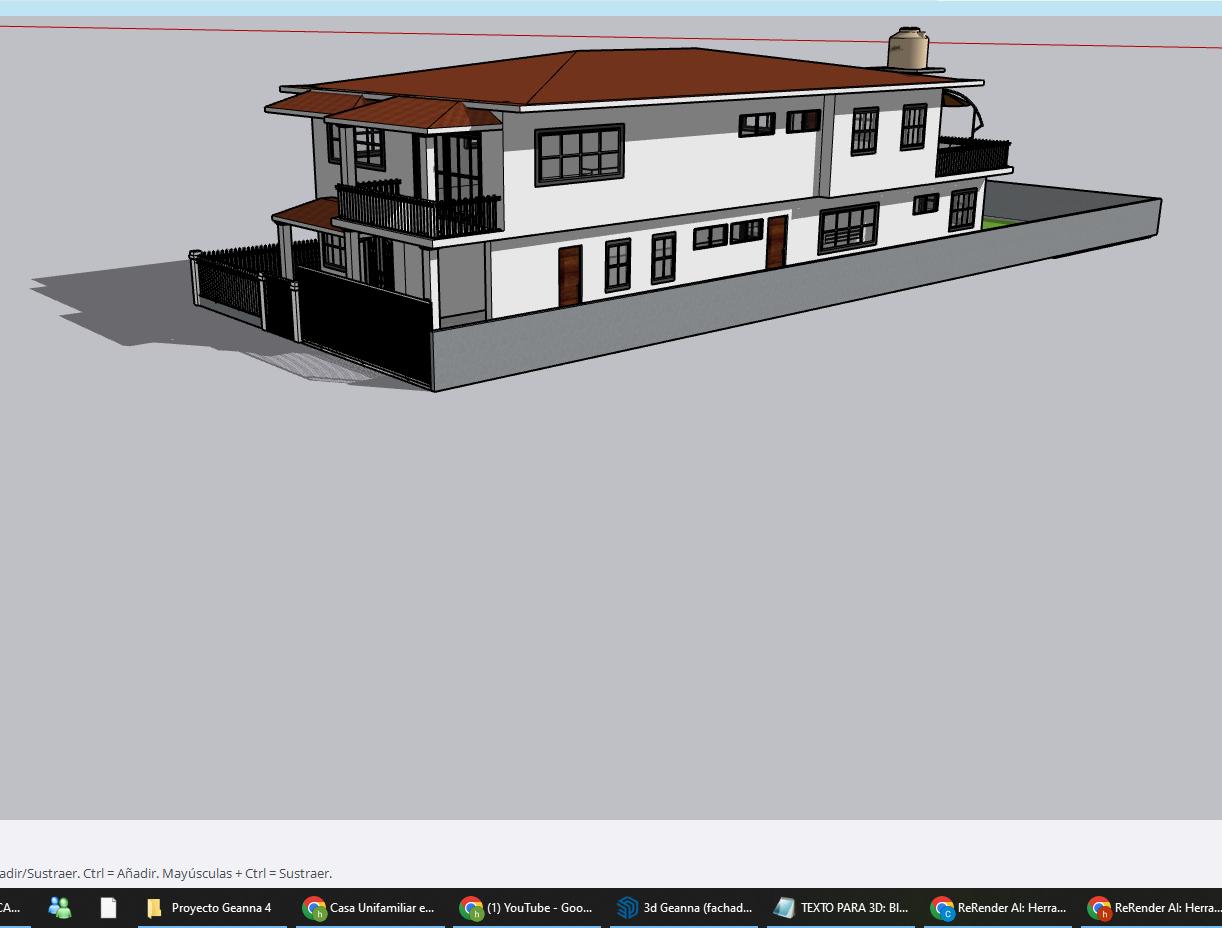
Task: Select the front balcony railing
Action: (x=417, y=213)
